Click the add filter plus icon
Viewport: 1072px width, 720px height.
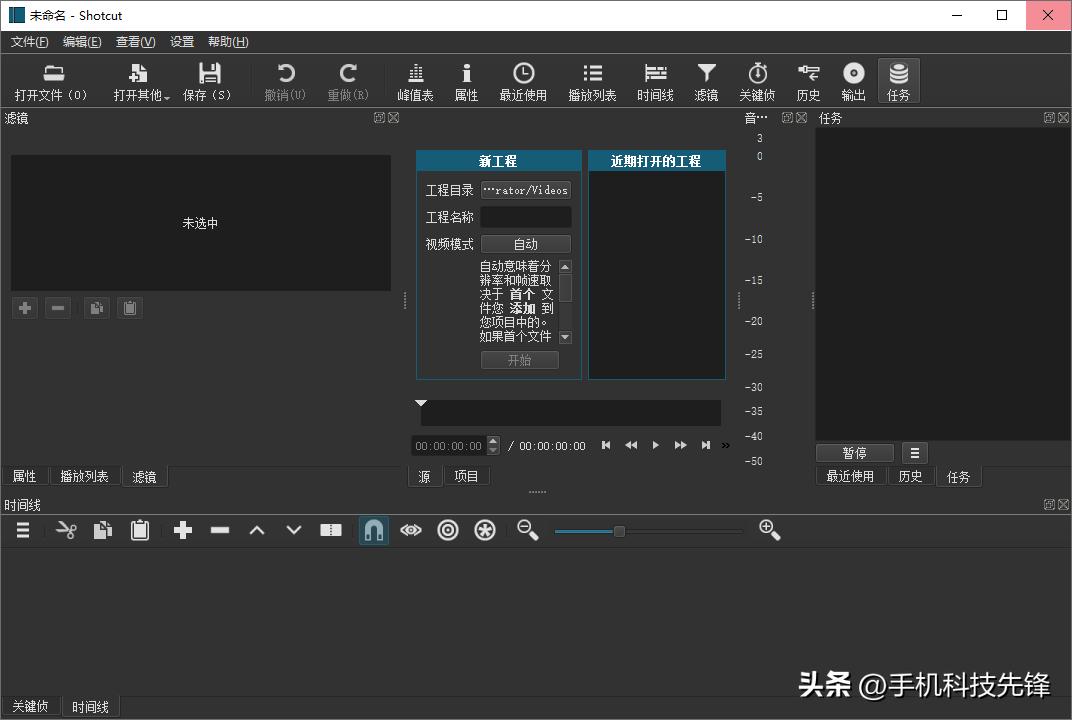pyautogui.click(x=24, y=307)
